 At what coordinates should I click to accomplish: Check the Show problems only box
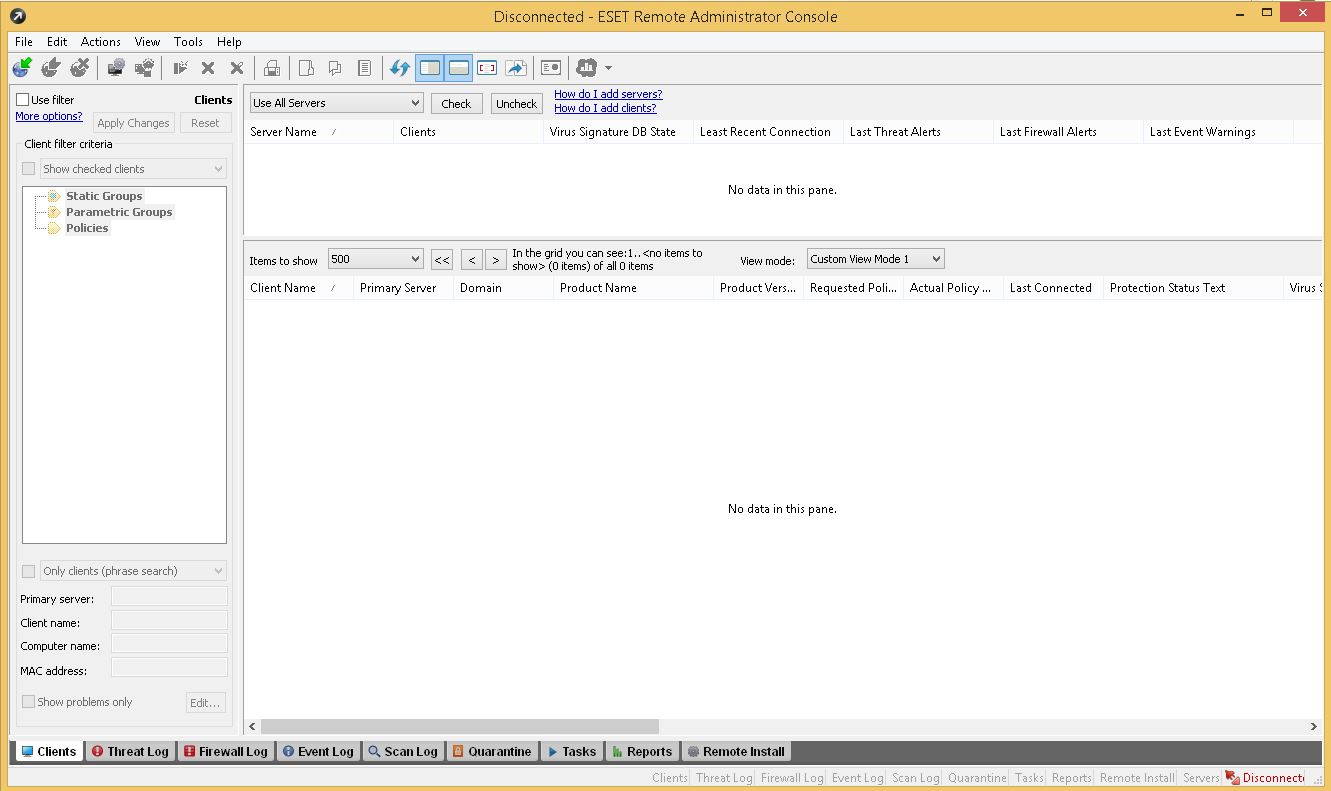click(28, 702)
